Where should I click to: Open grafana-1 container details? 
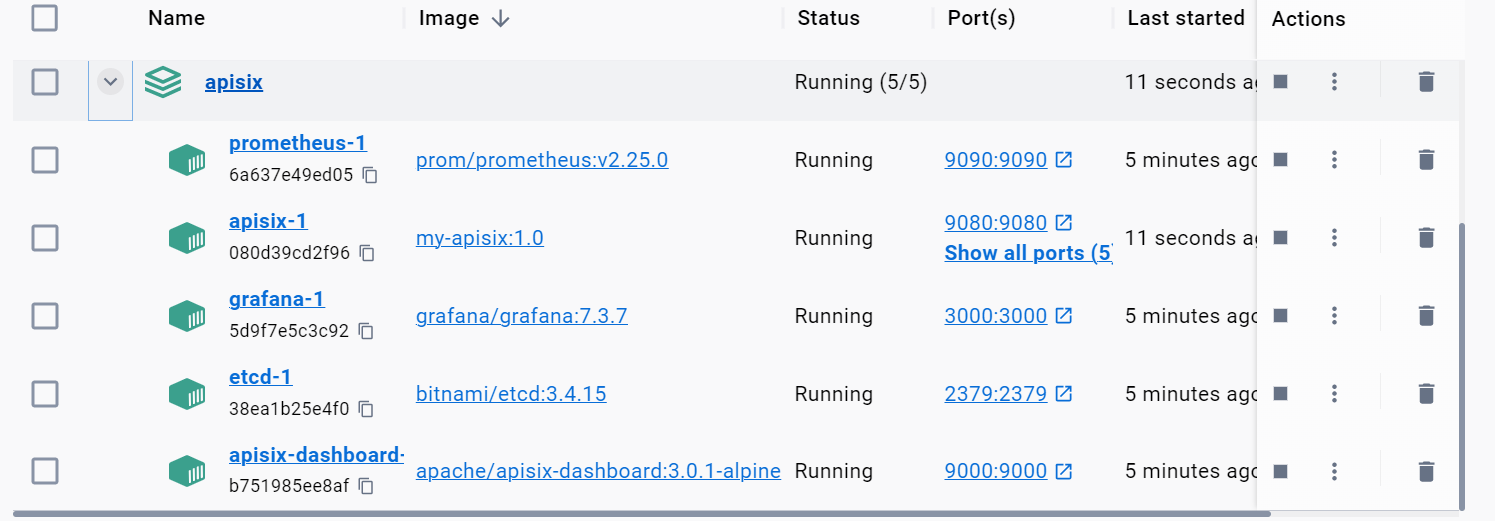277,299
